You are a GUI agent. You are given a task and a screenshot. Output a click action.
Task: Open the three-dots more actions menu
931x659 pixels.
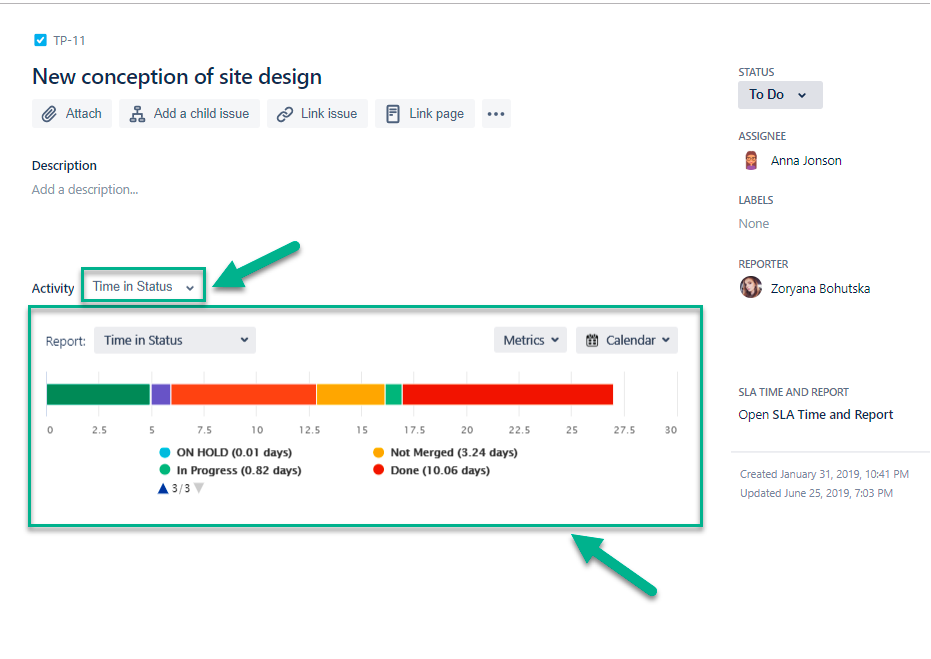(x=496, y=114)
